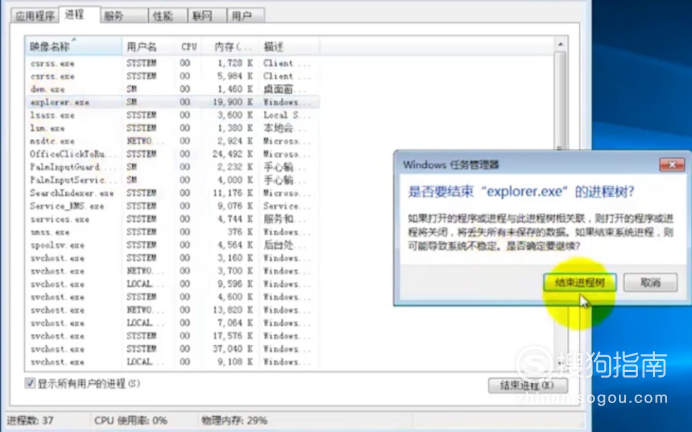
Task: Select the svchost.exe row using 37,040 K
Action: [x=172, y=349]
